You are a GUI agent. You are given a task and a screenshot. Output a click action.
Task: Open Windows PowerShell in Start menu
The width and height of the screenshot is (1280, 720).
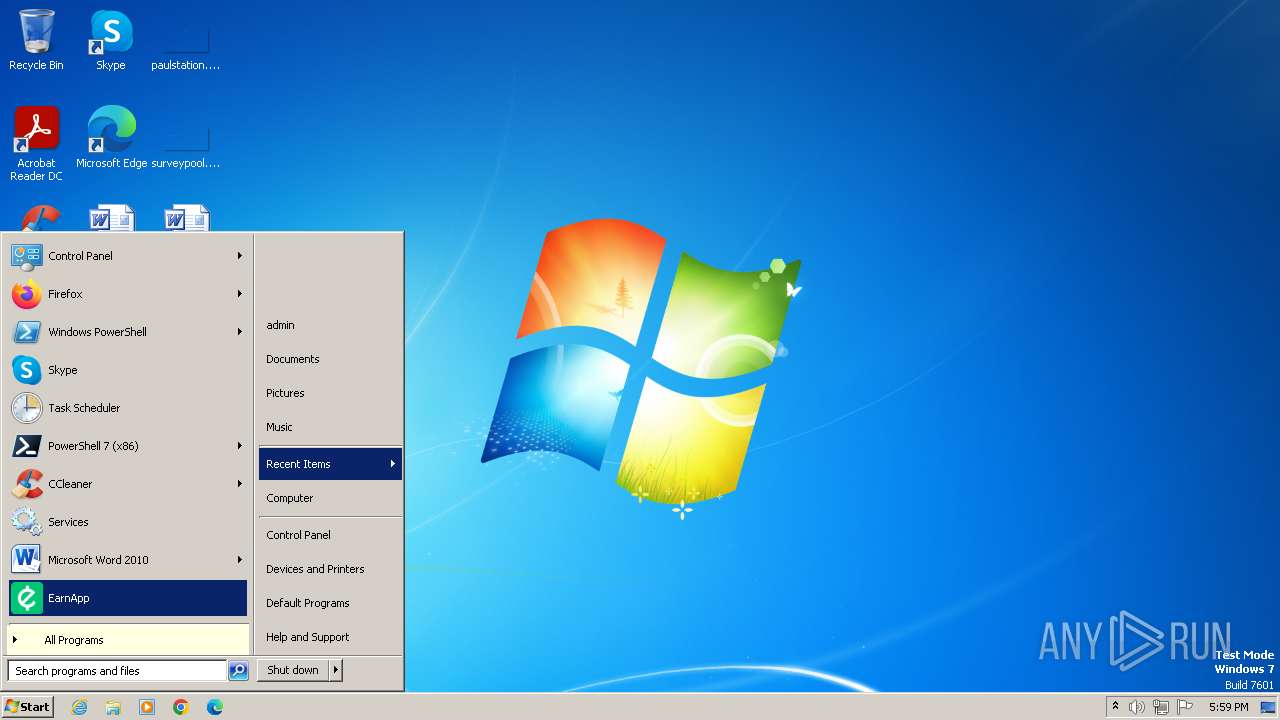[127, 332]
